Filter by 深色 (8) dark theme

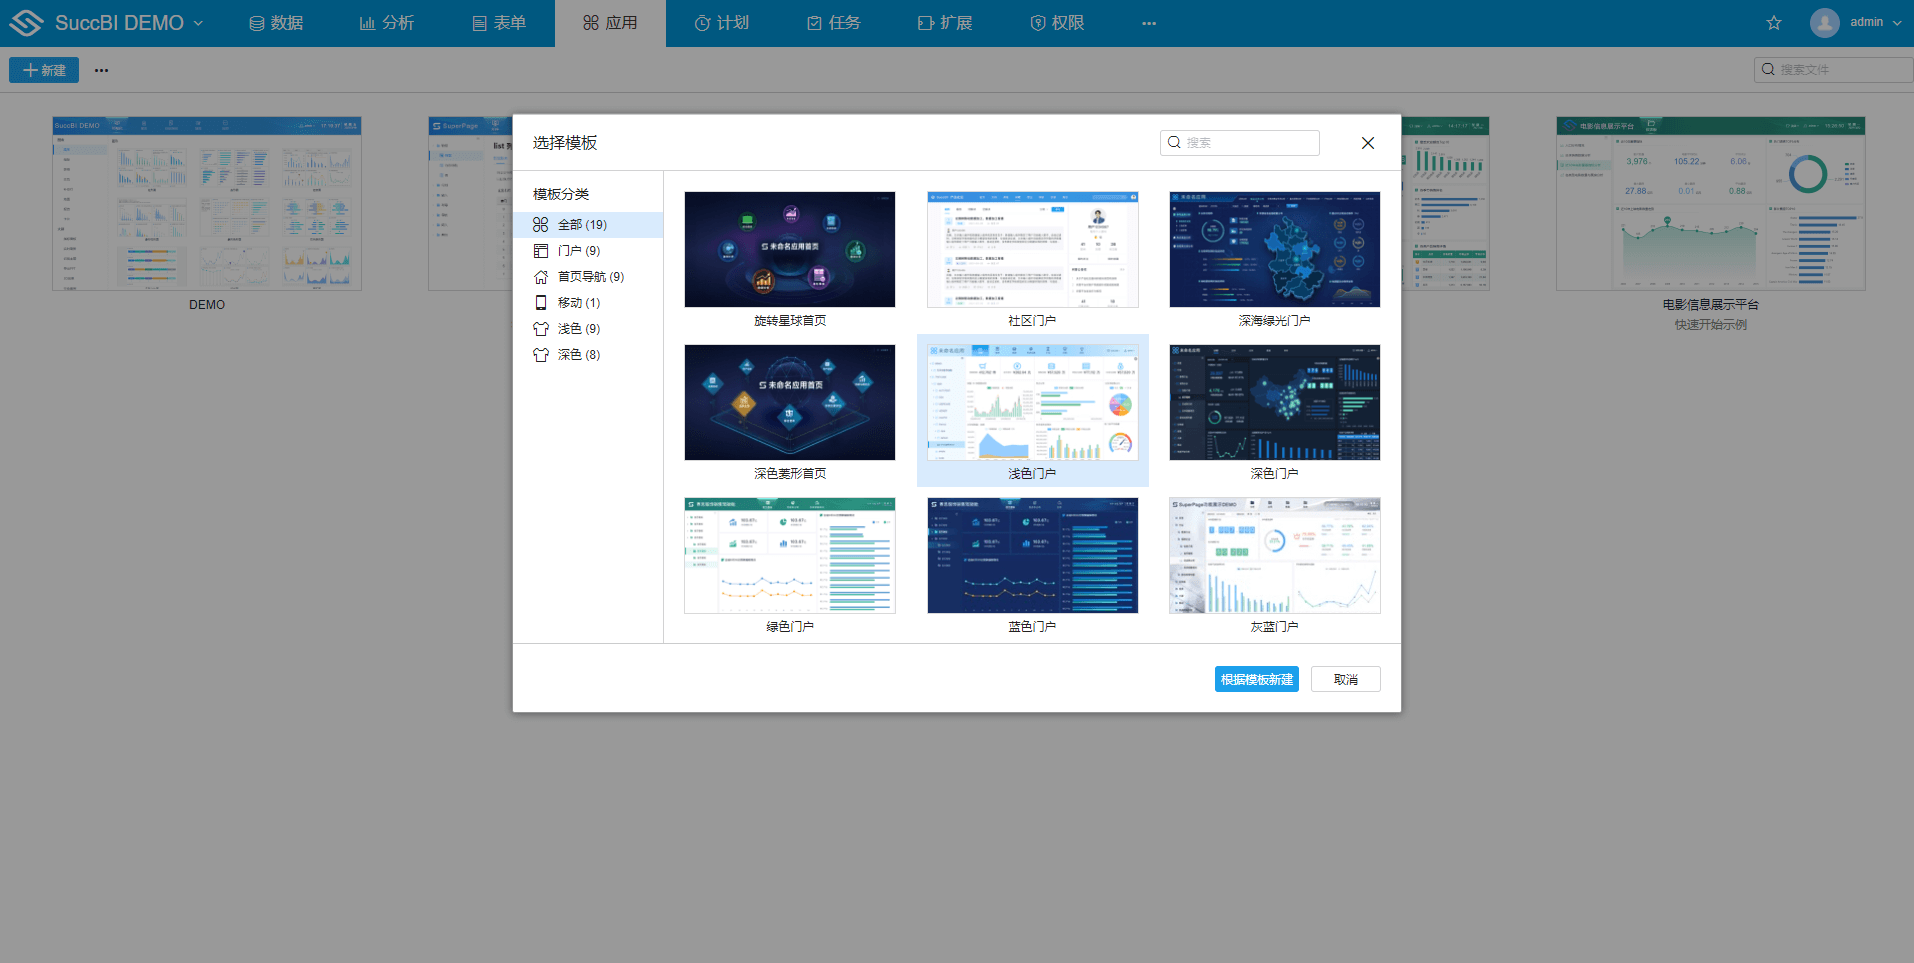(578, 355)
